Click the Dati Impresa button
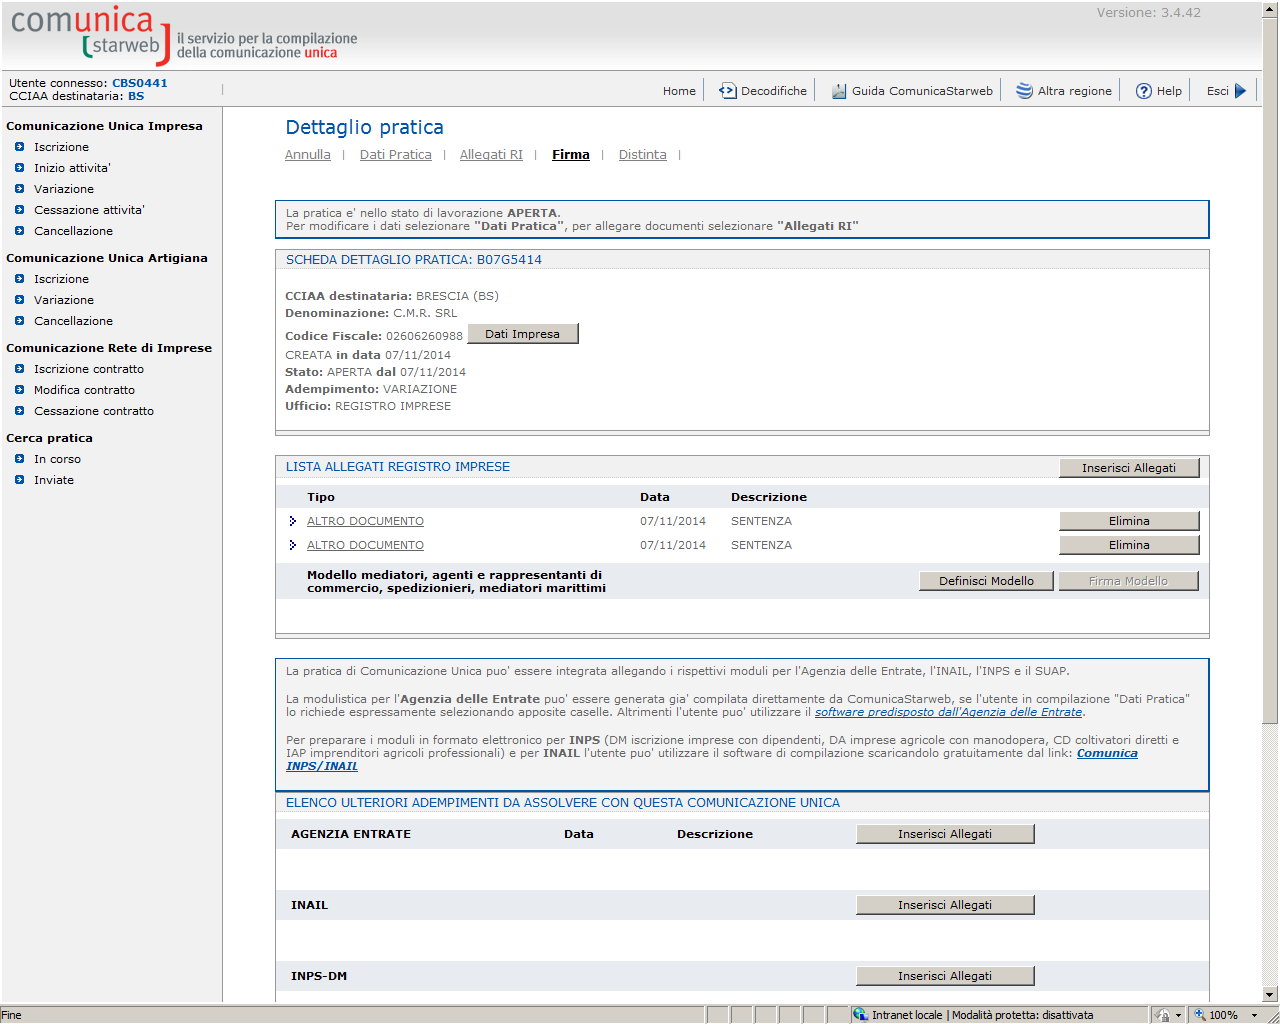Screen dimensions: 1280x1024 tap(523, 334)
